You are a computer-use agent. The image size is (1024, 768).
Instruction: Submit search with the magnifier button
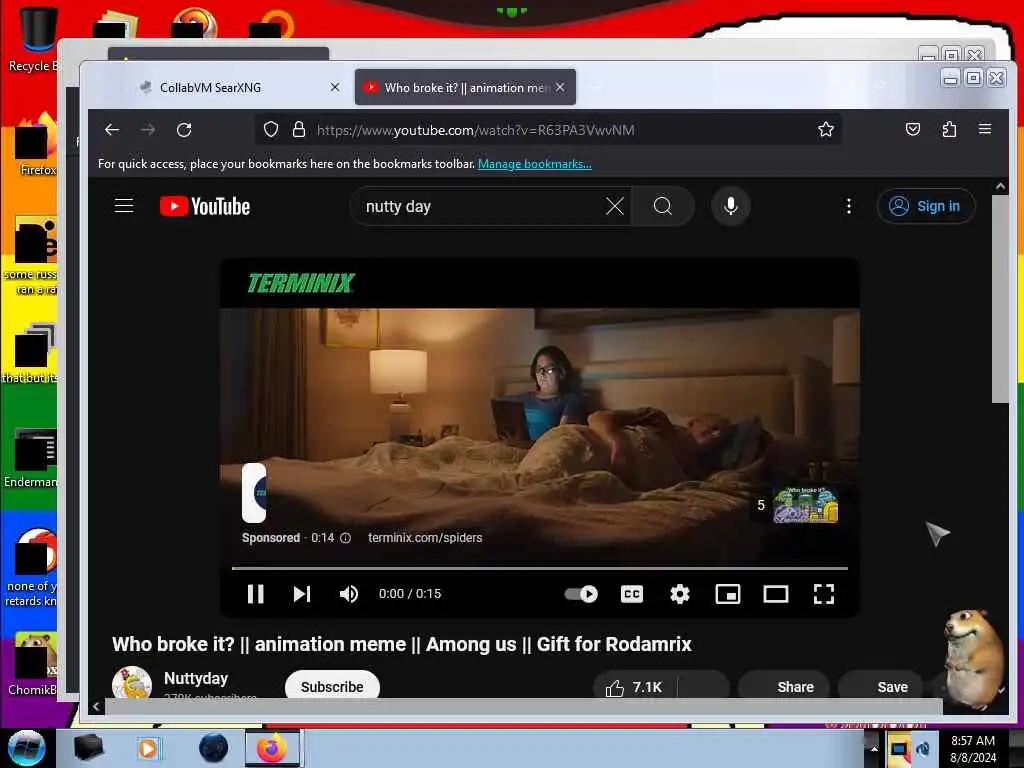pos(662,206)
